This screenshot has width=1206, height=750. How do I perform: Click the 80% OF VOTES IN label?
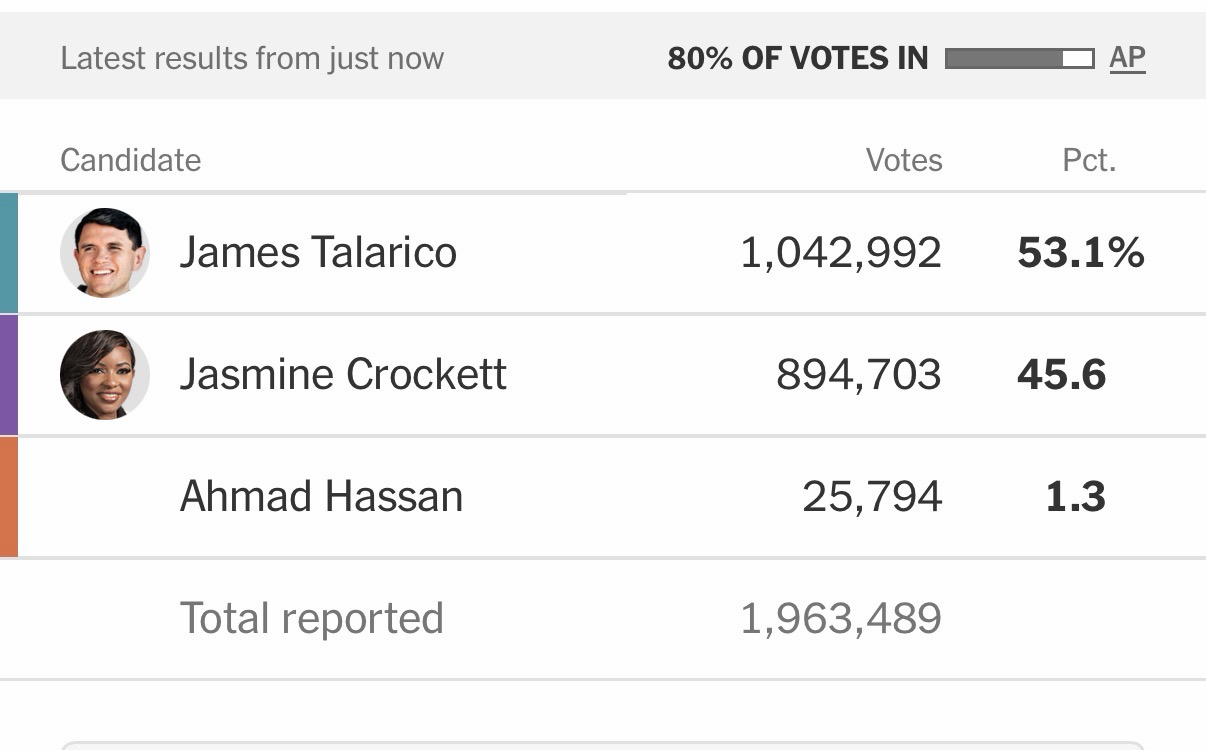tap(798, 59)
